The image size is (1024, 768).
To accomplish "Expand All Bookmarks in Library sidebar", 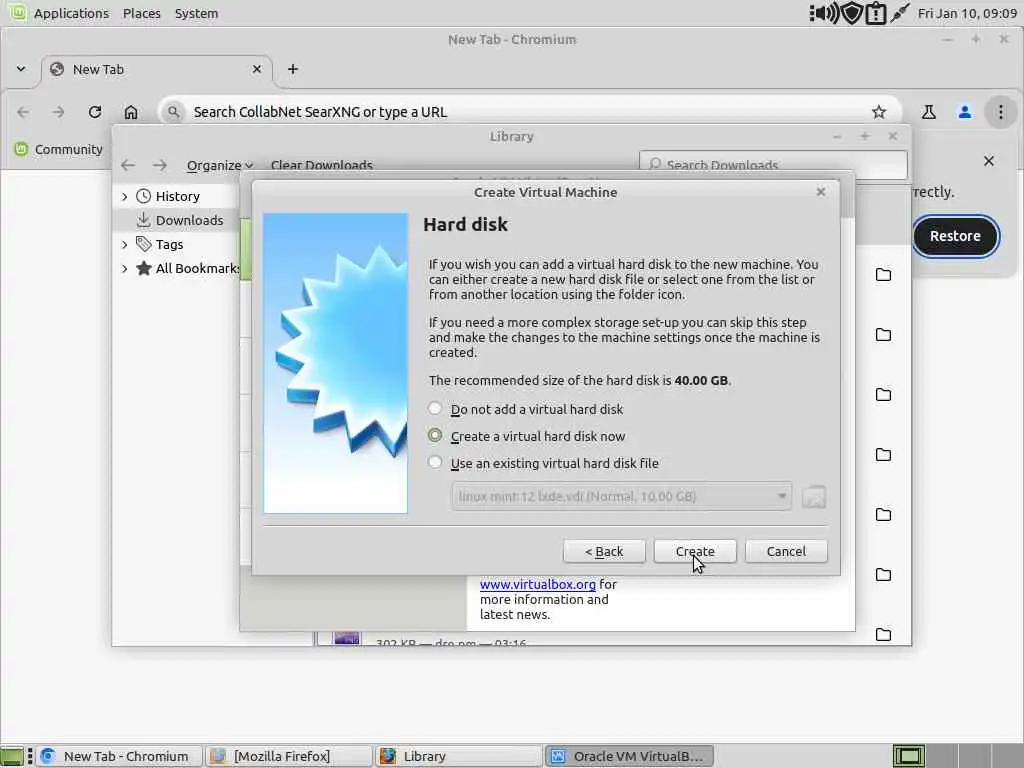I will point(124,268).
